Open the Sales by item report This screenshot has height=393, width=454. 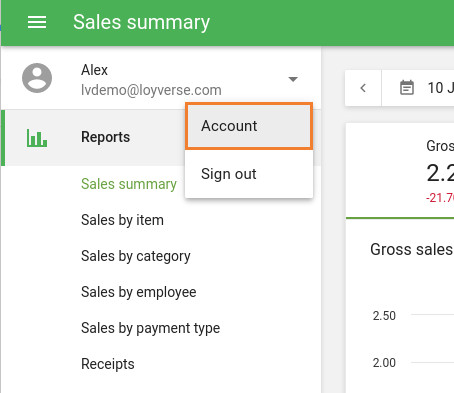pyautogui.click(x=122, y=220)
